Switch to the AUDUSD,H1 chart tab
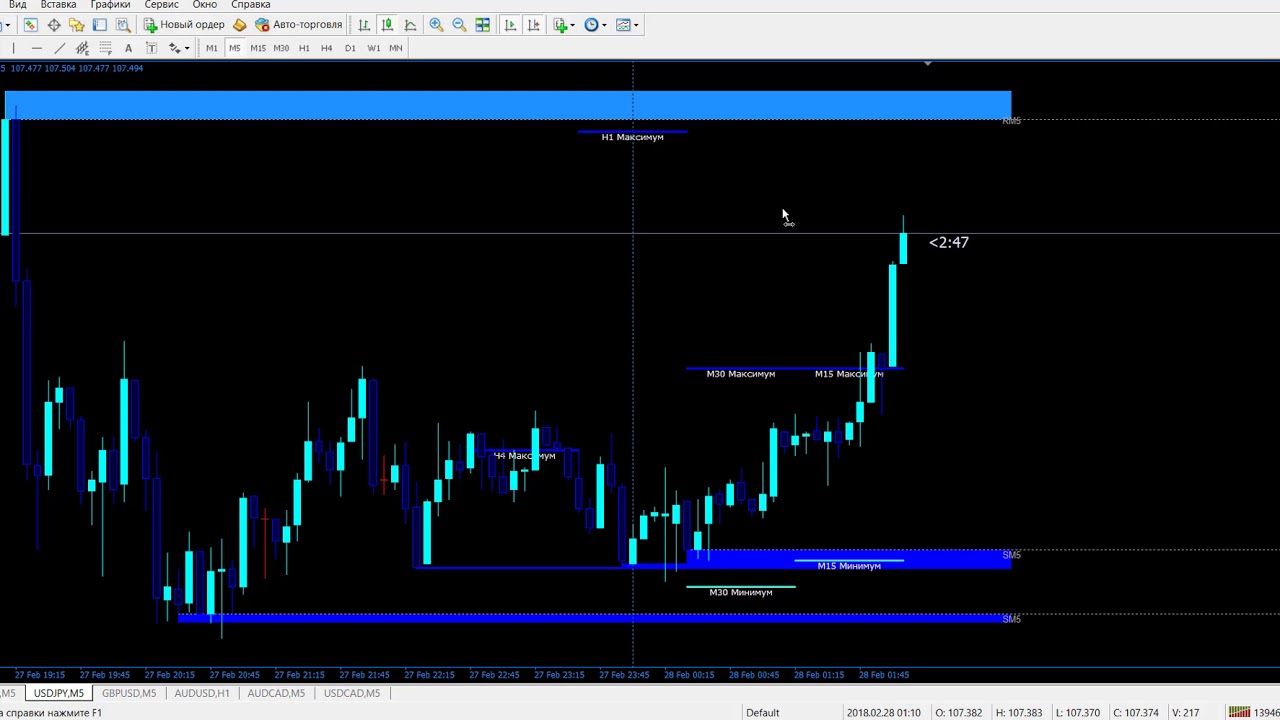Screen dimensions: 1280x720 201,693
